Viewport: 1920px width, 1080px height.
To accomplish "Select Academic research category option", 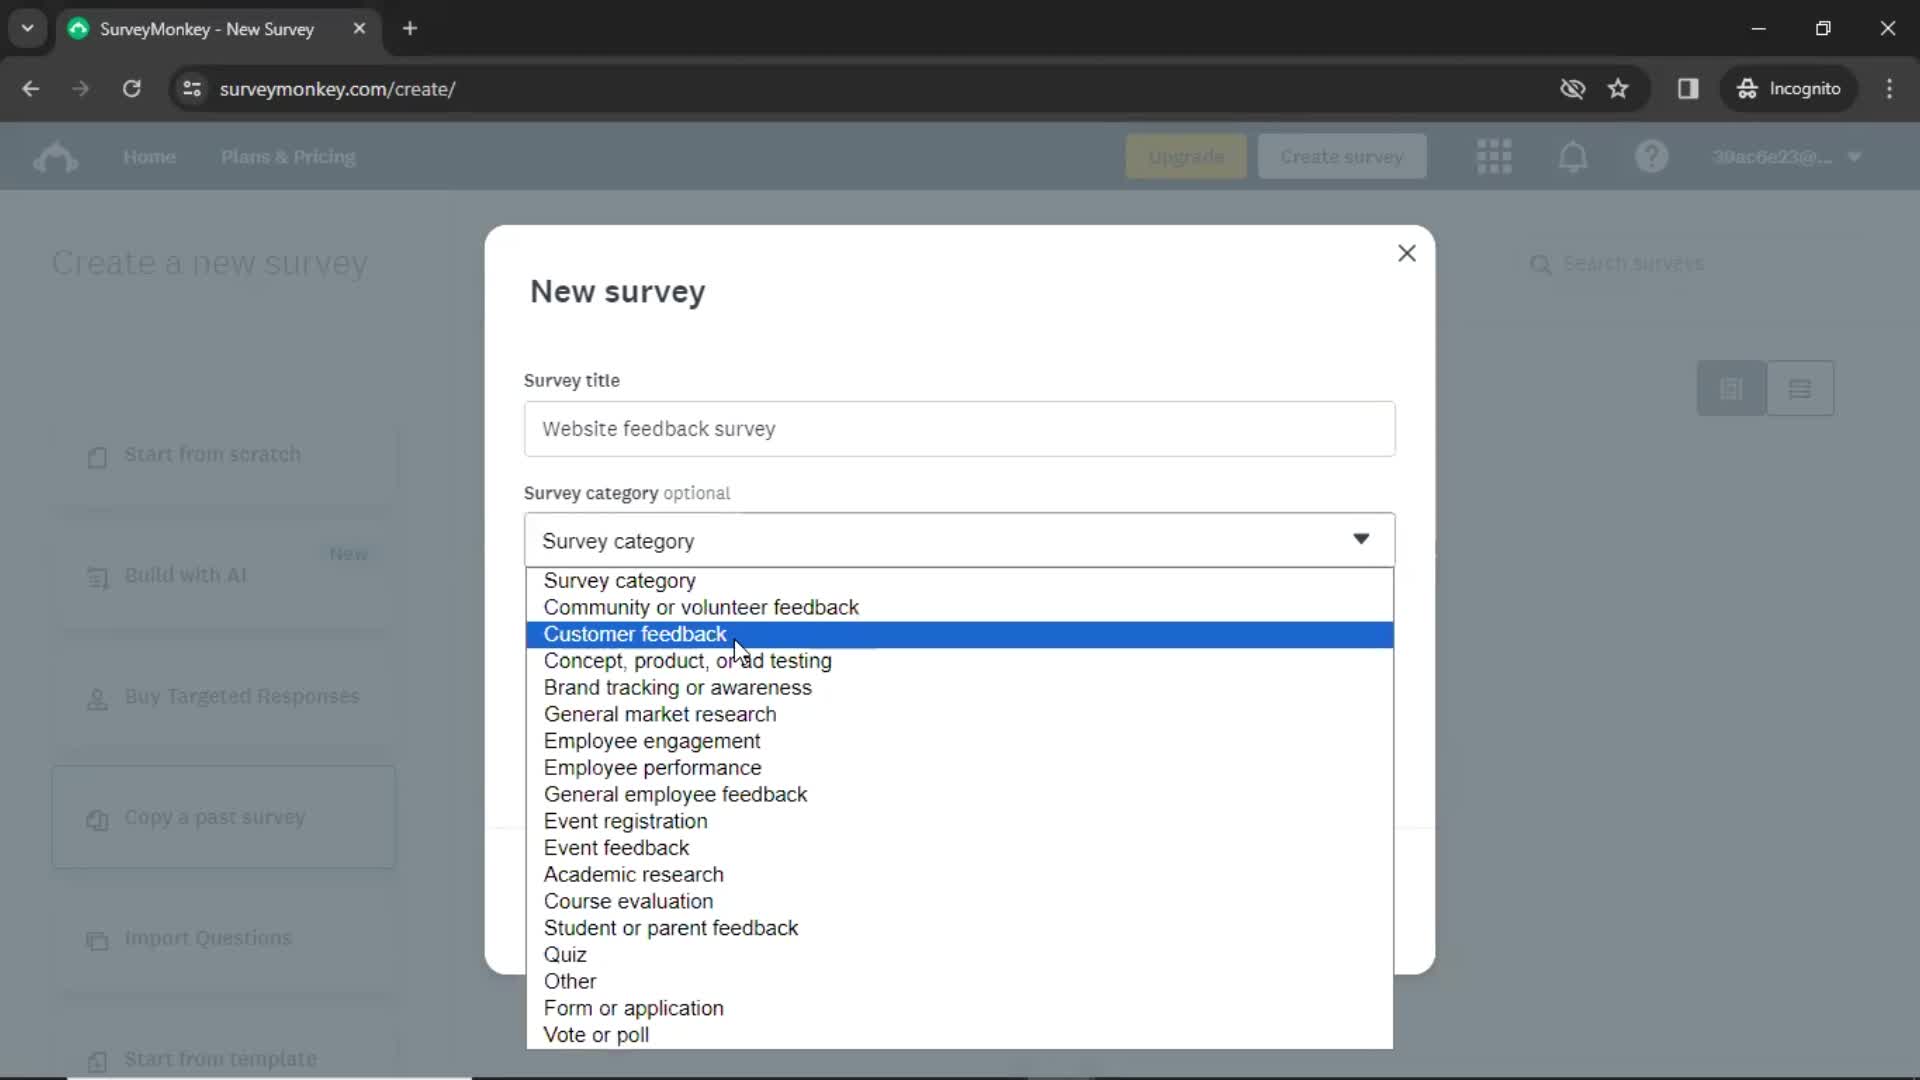I will [x=633, y=873].
